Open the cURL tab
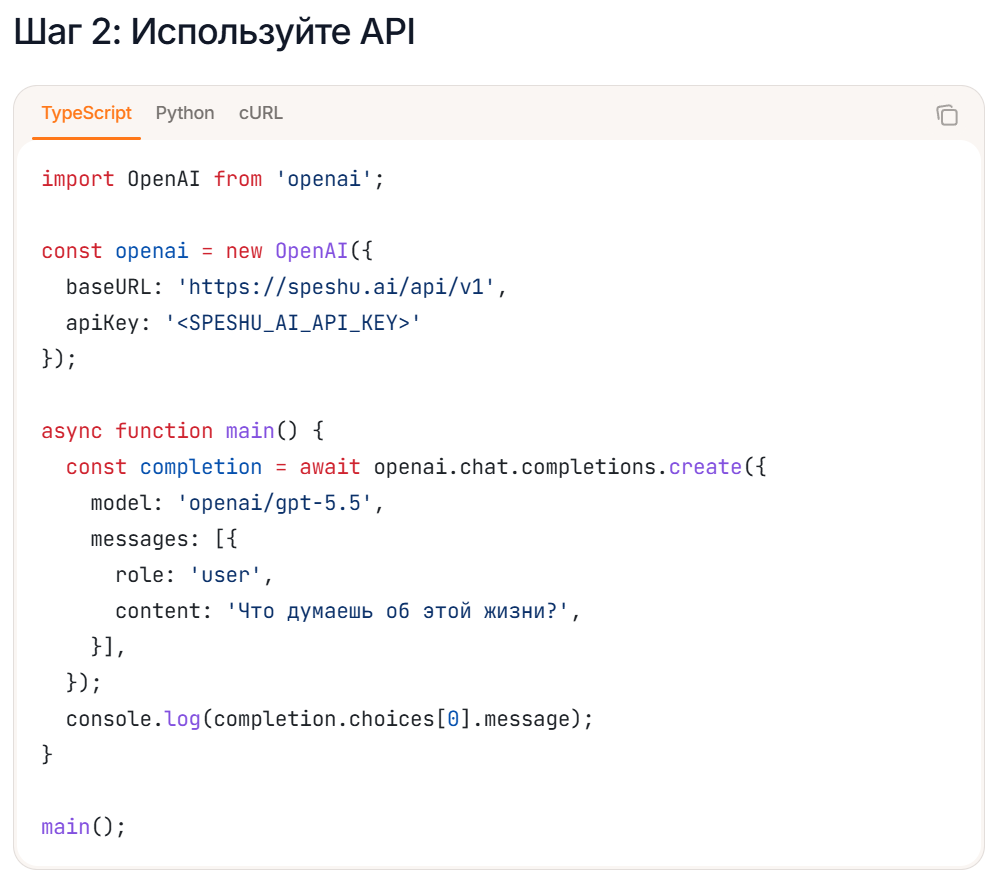The image size is (996, 885). pos(260,113)
